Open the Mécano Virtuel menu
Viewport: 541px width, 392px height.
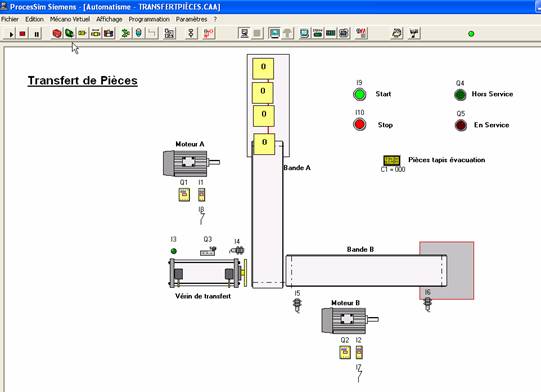[x=70, y=19]
